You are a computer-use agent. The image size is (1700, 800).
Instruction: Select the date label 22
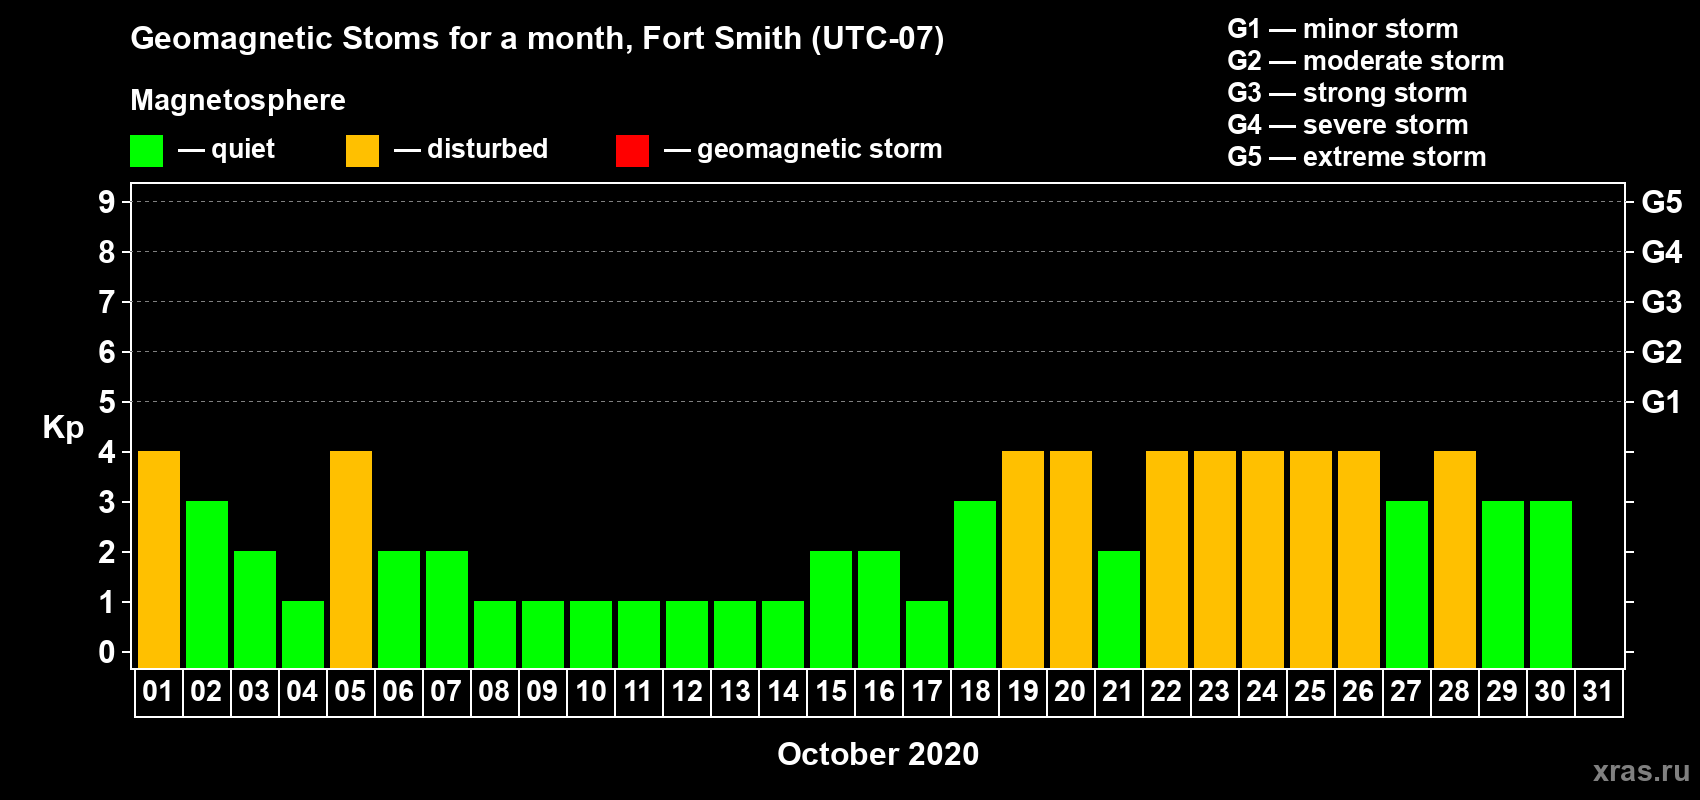click(1166, 691)
